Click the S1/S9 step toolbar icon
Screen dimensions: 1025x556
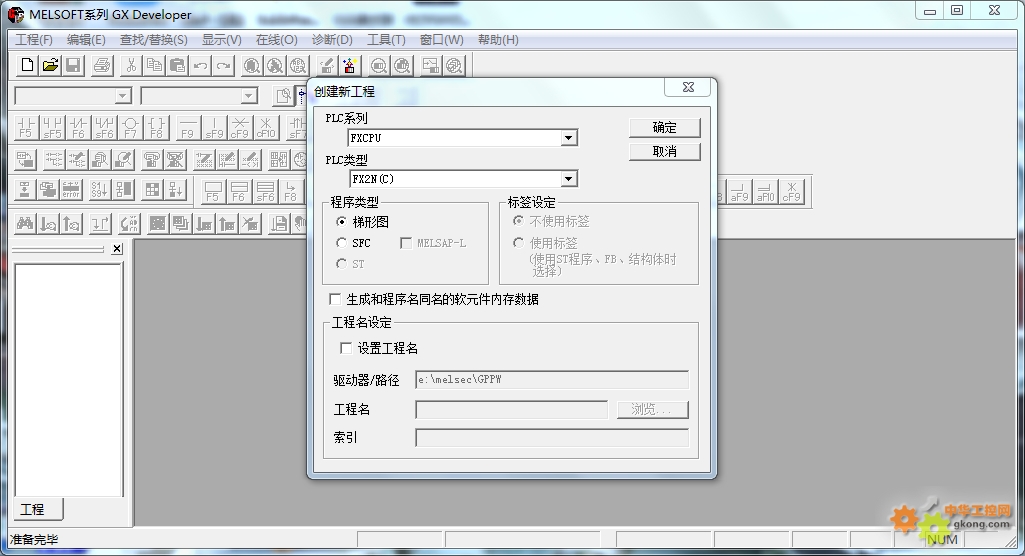tap(99, 190)
